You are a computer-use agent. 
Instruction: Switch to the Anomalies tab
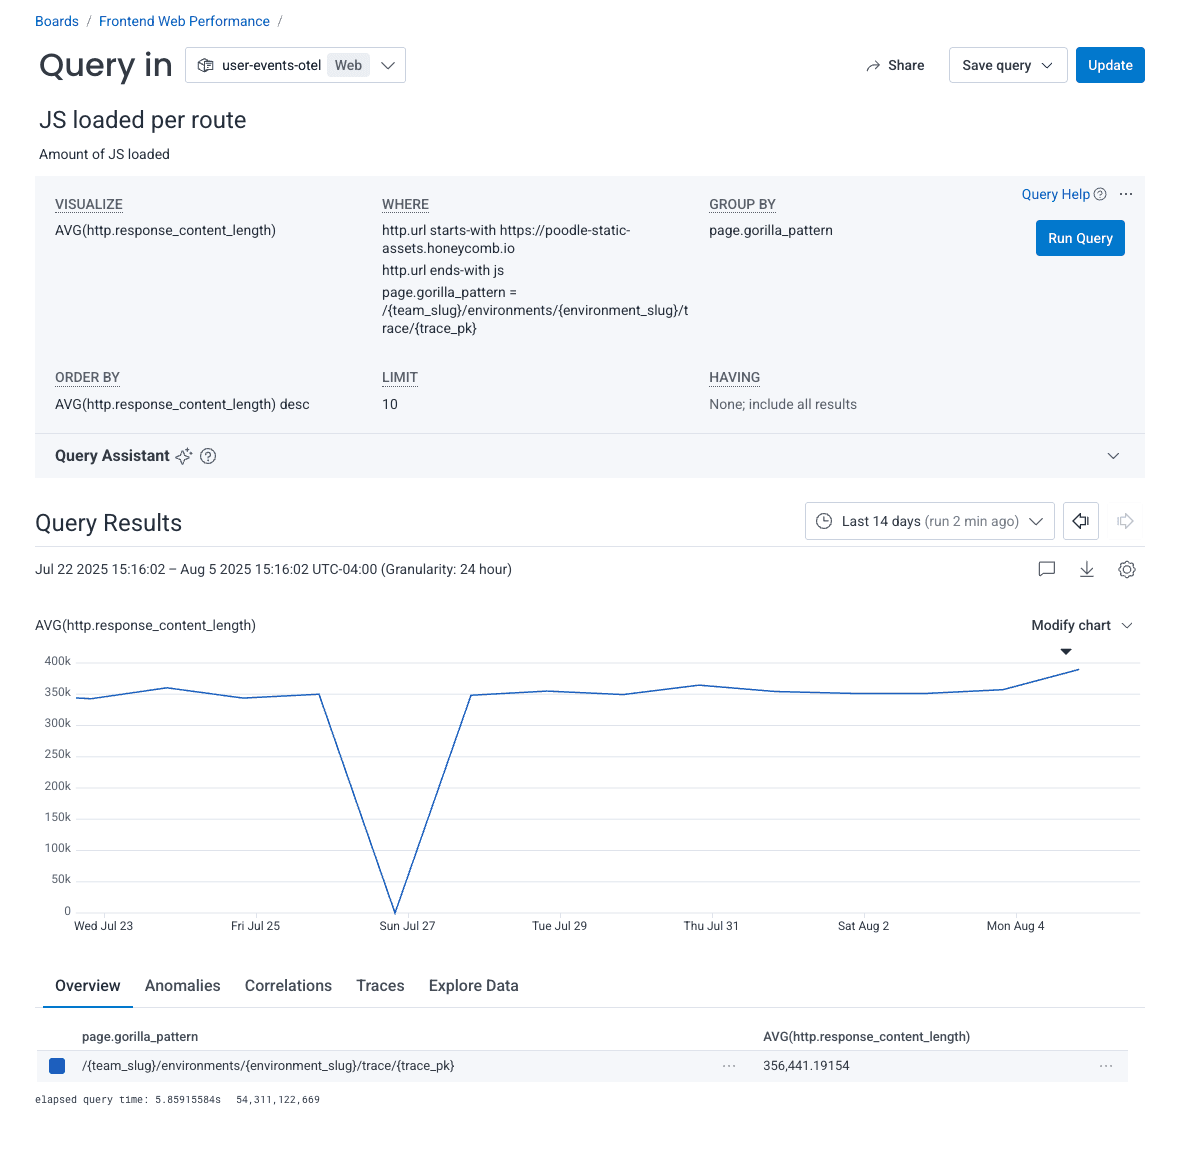(x=182, y=985)
